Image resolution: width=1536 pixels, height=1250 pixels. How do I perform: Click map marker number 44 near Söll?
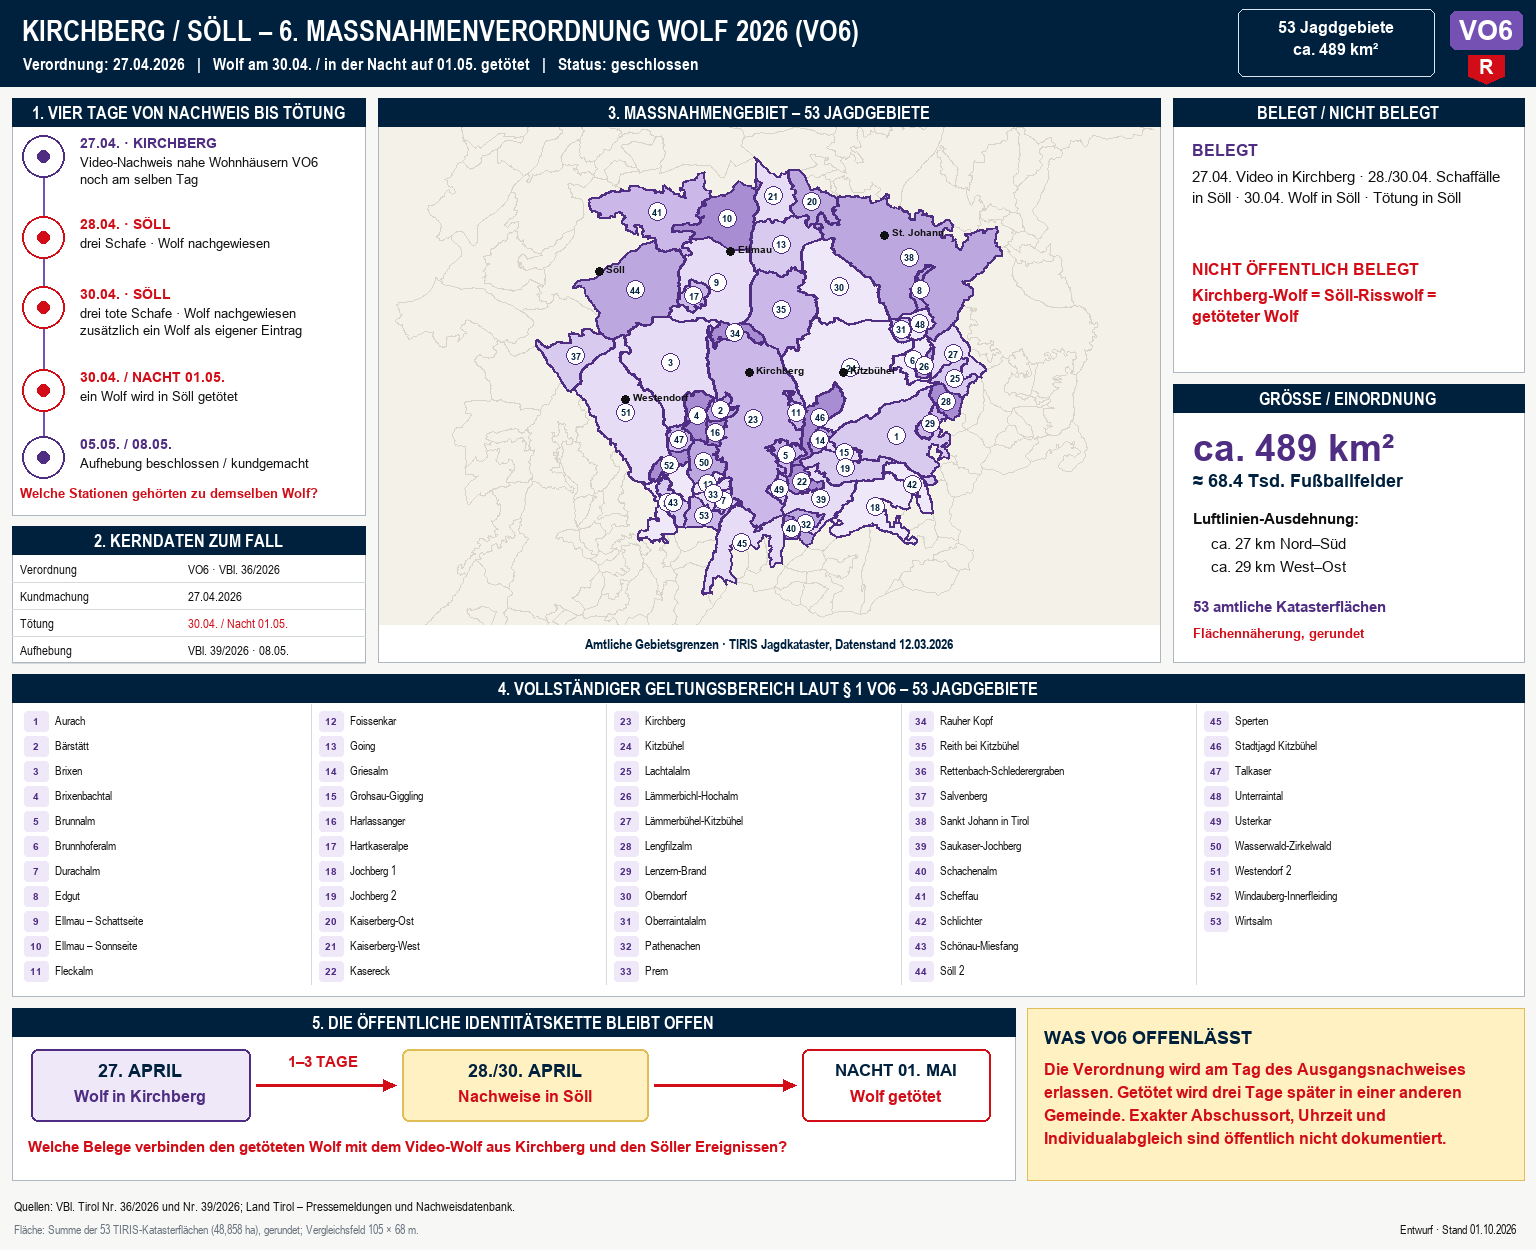pyautogui.click(x=635, y=290)
